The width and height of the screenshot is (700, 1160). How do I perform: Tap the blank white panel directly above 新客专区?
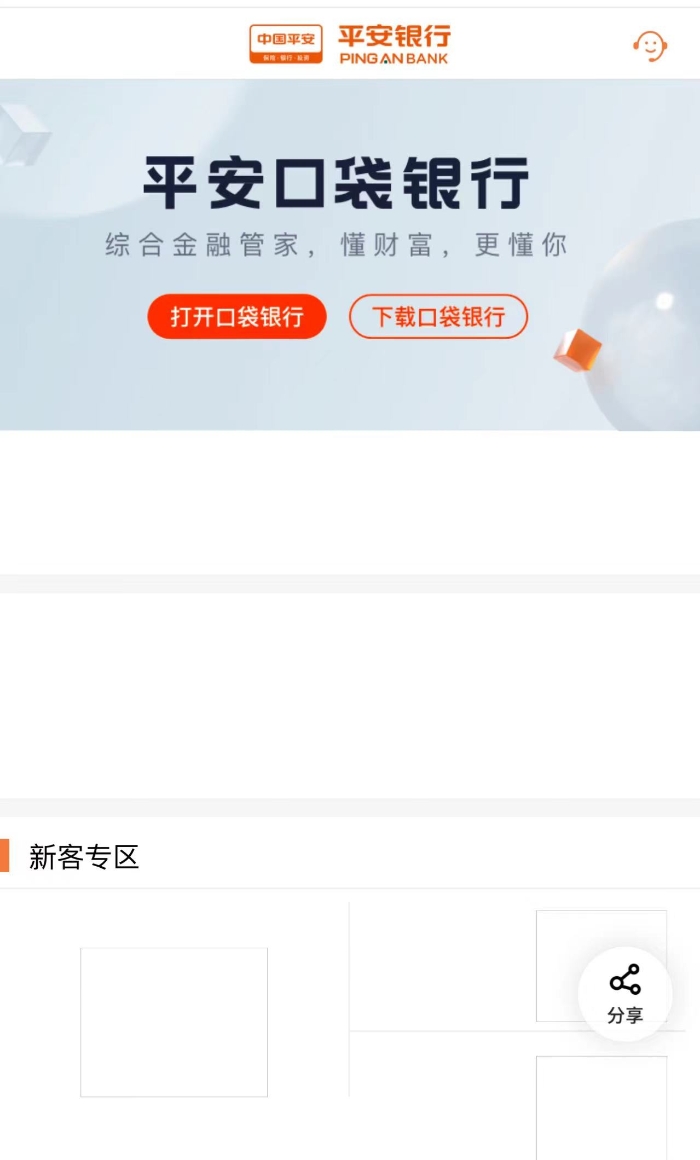click(x=350, y=695)
